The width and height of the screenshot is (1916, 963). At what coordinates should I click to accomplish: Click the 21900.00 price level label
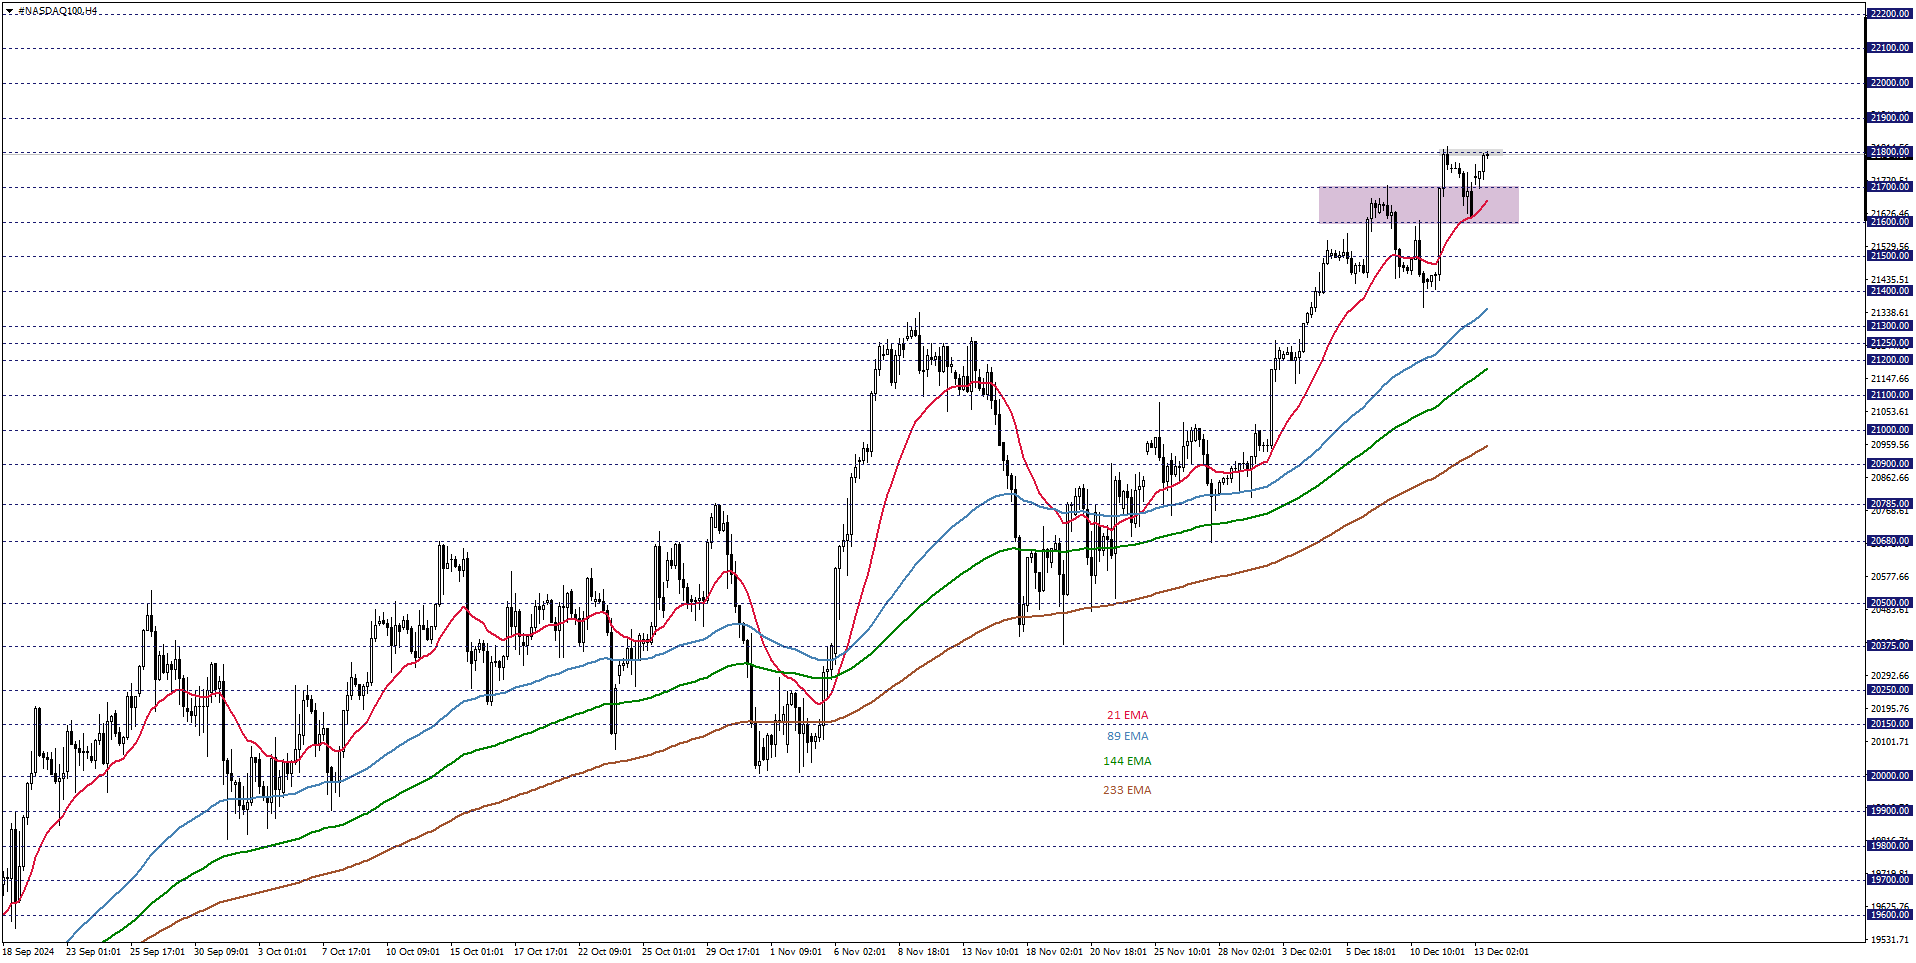pos(1889,118)
